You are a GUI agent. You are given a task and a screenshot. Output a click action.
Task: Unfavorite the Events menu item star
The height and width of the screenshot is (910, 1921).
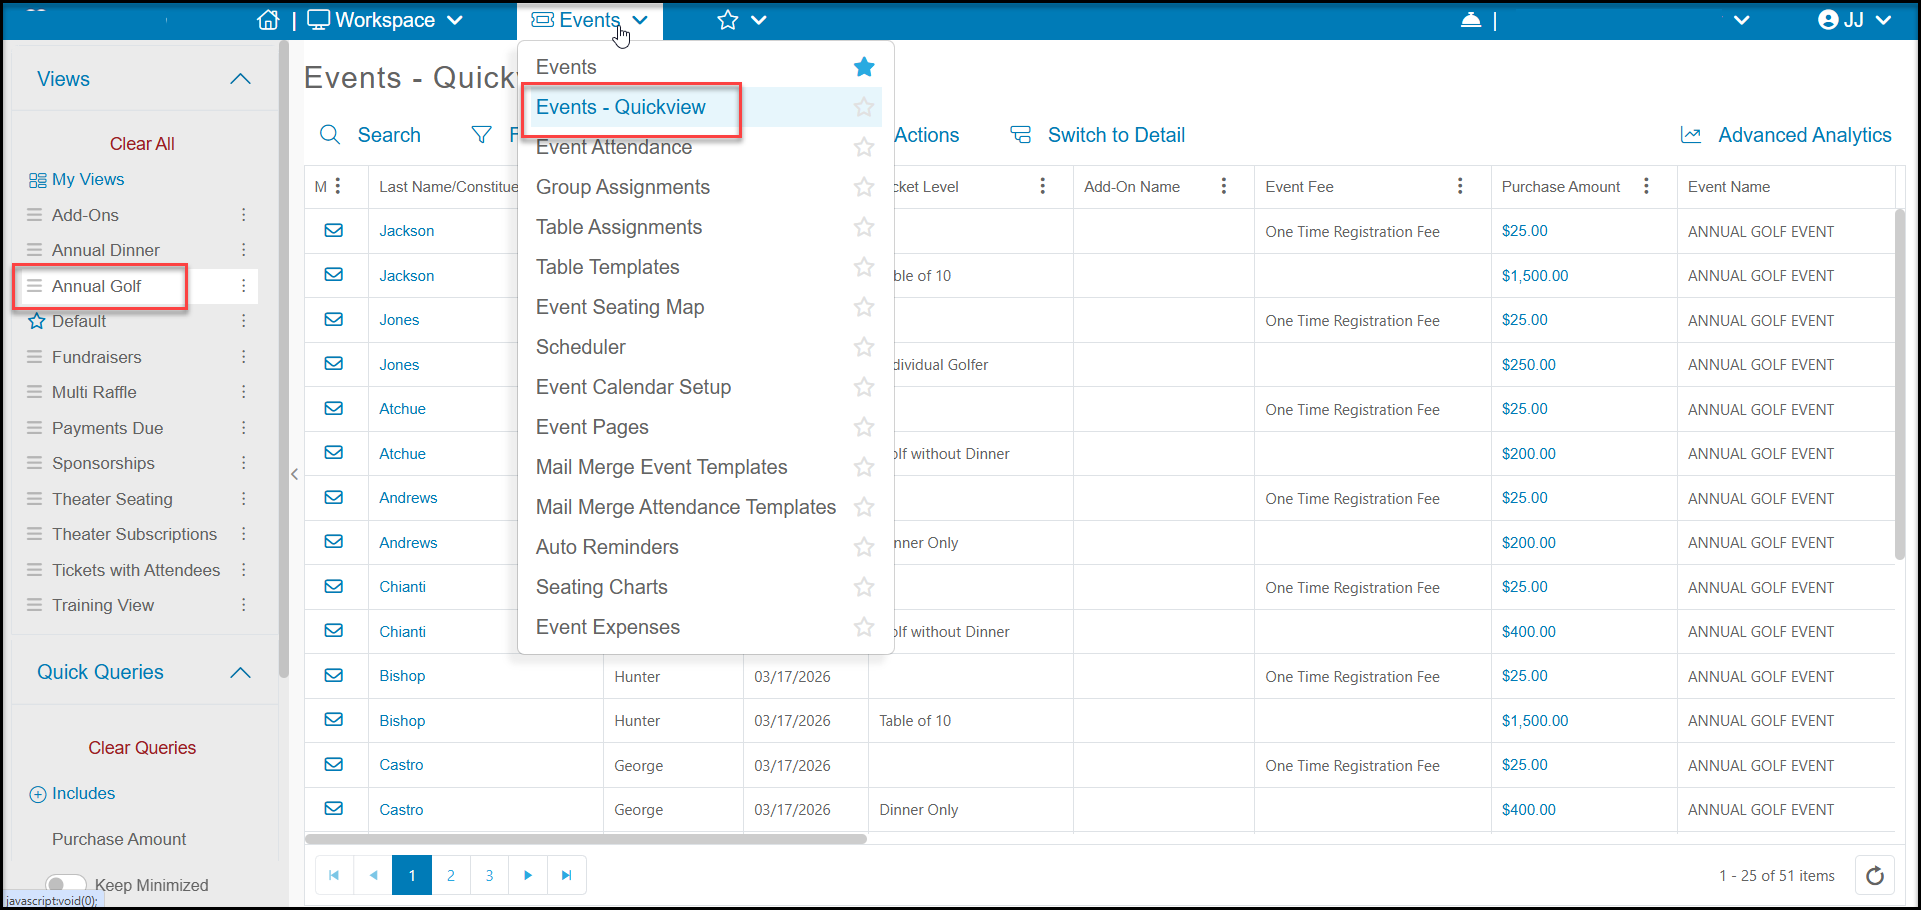(x=864, y=67)
